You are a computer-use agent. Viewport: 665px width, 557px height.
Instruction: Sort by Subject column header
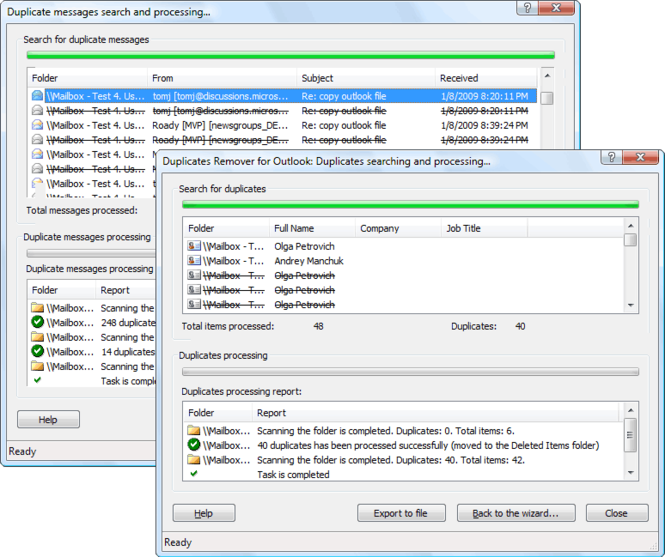point(366,78)
